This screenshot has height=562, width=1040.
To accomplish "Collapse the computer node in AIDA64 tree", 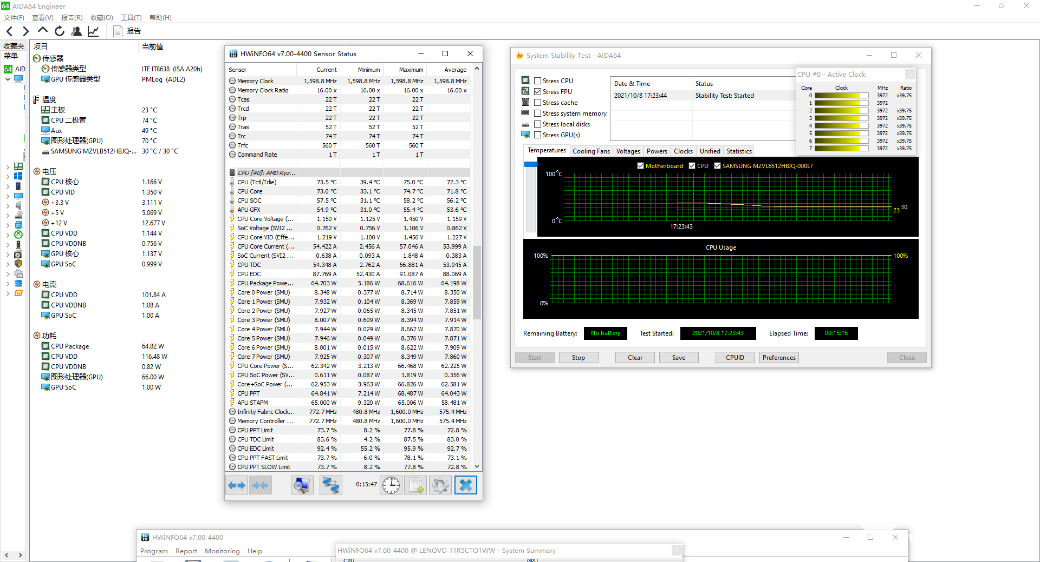I will click(x=8, y=79).
